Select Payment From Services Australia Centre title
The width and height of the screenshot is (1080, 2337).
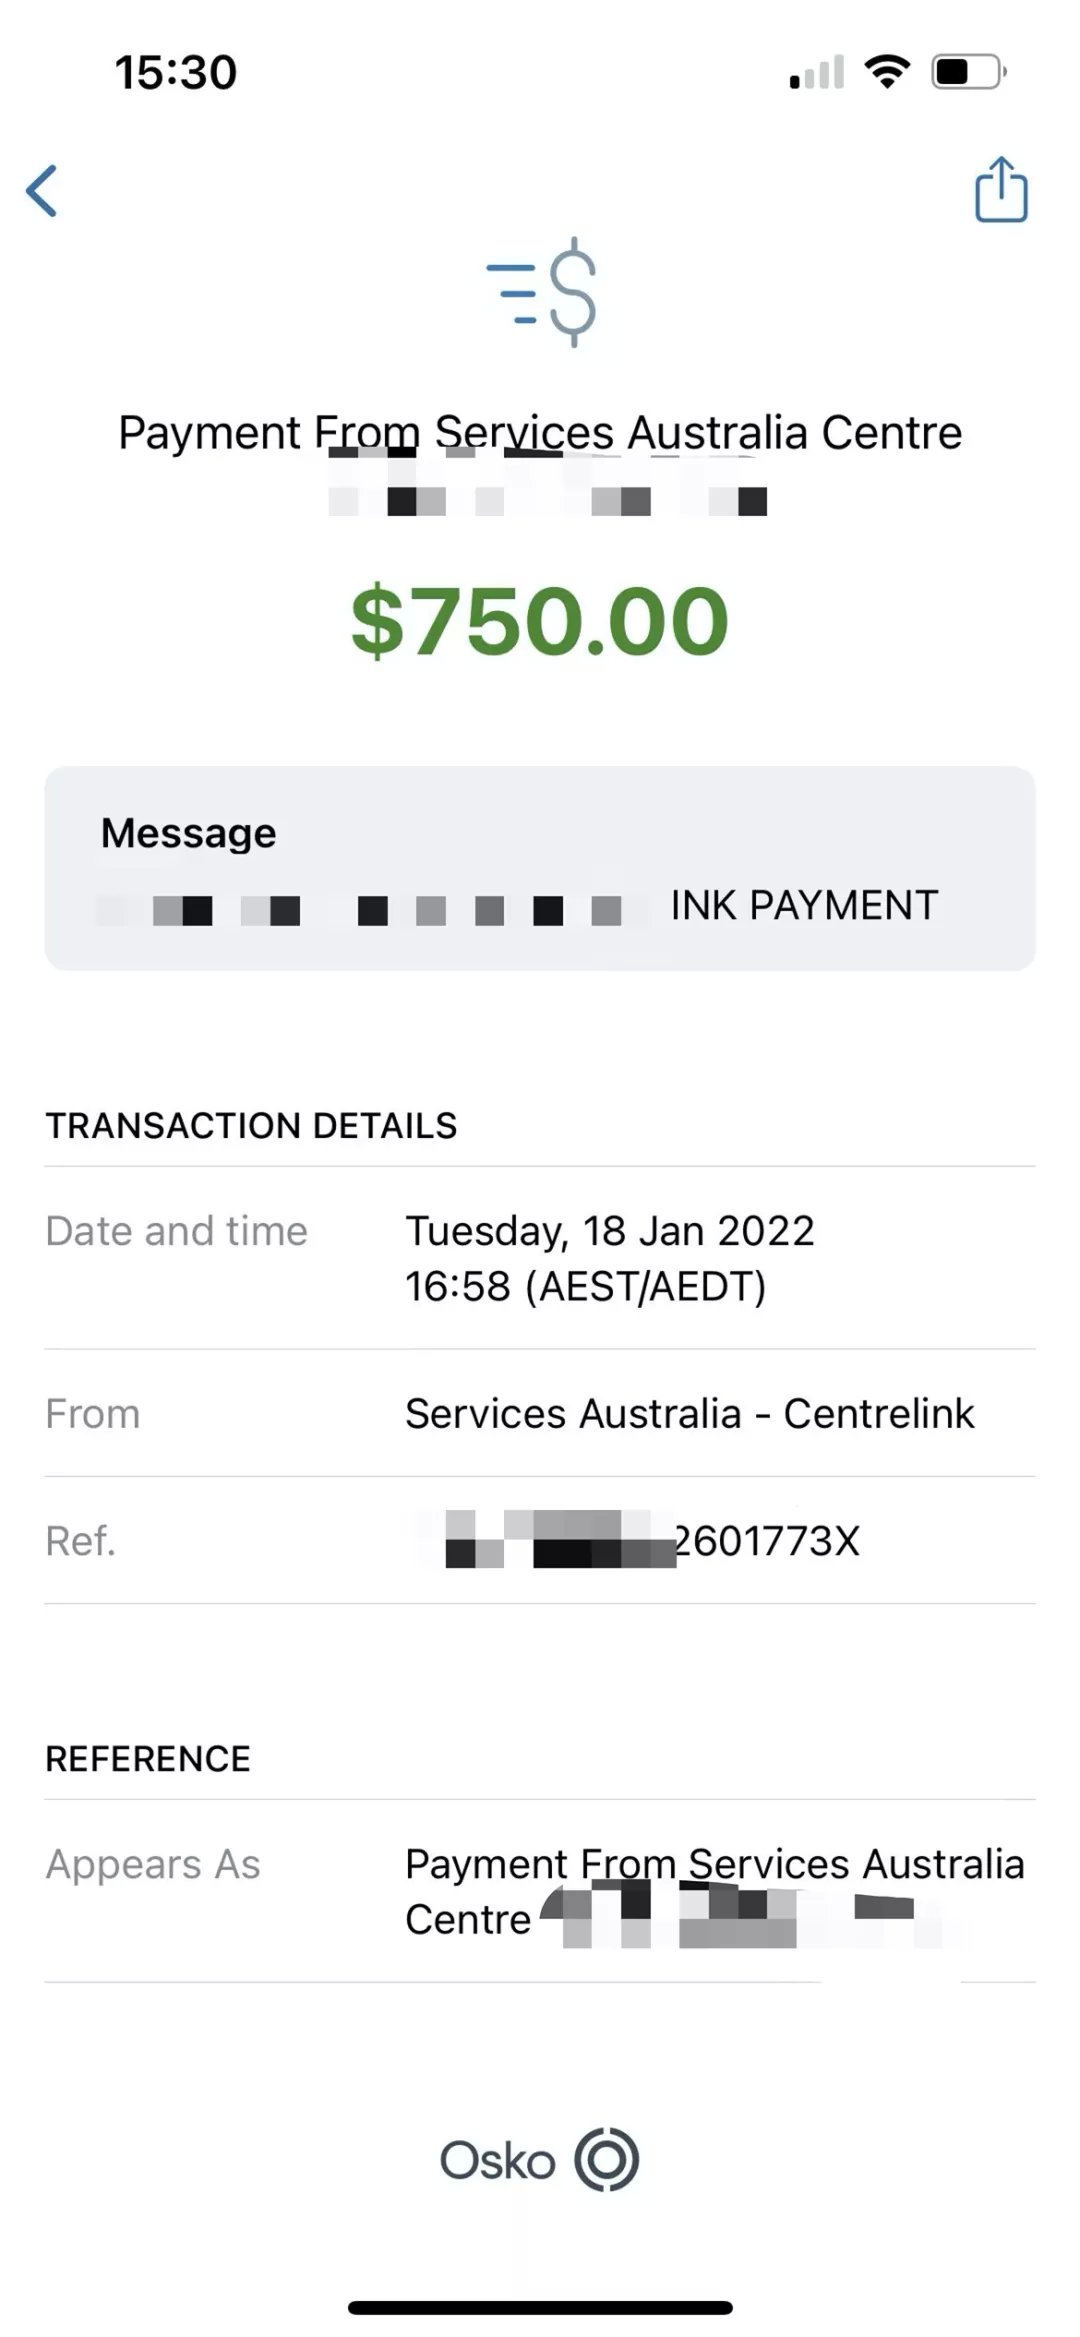point(540,433)
